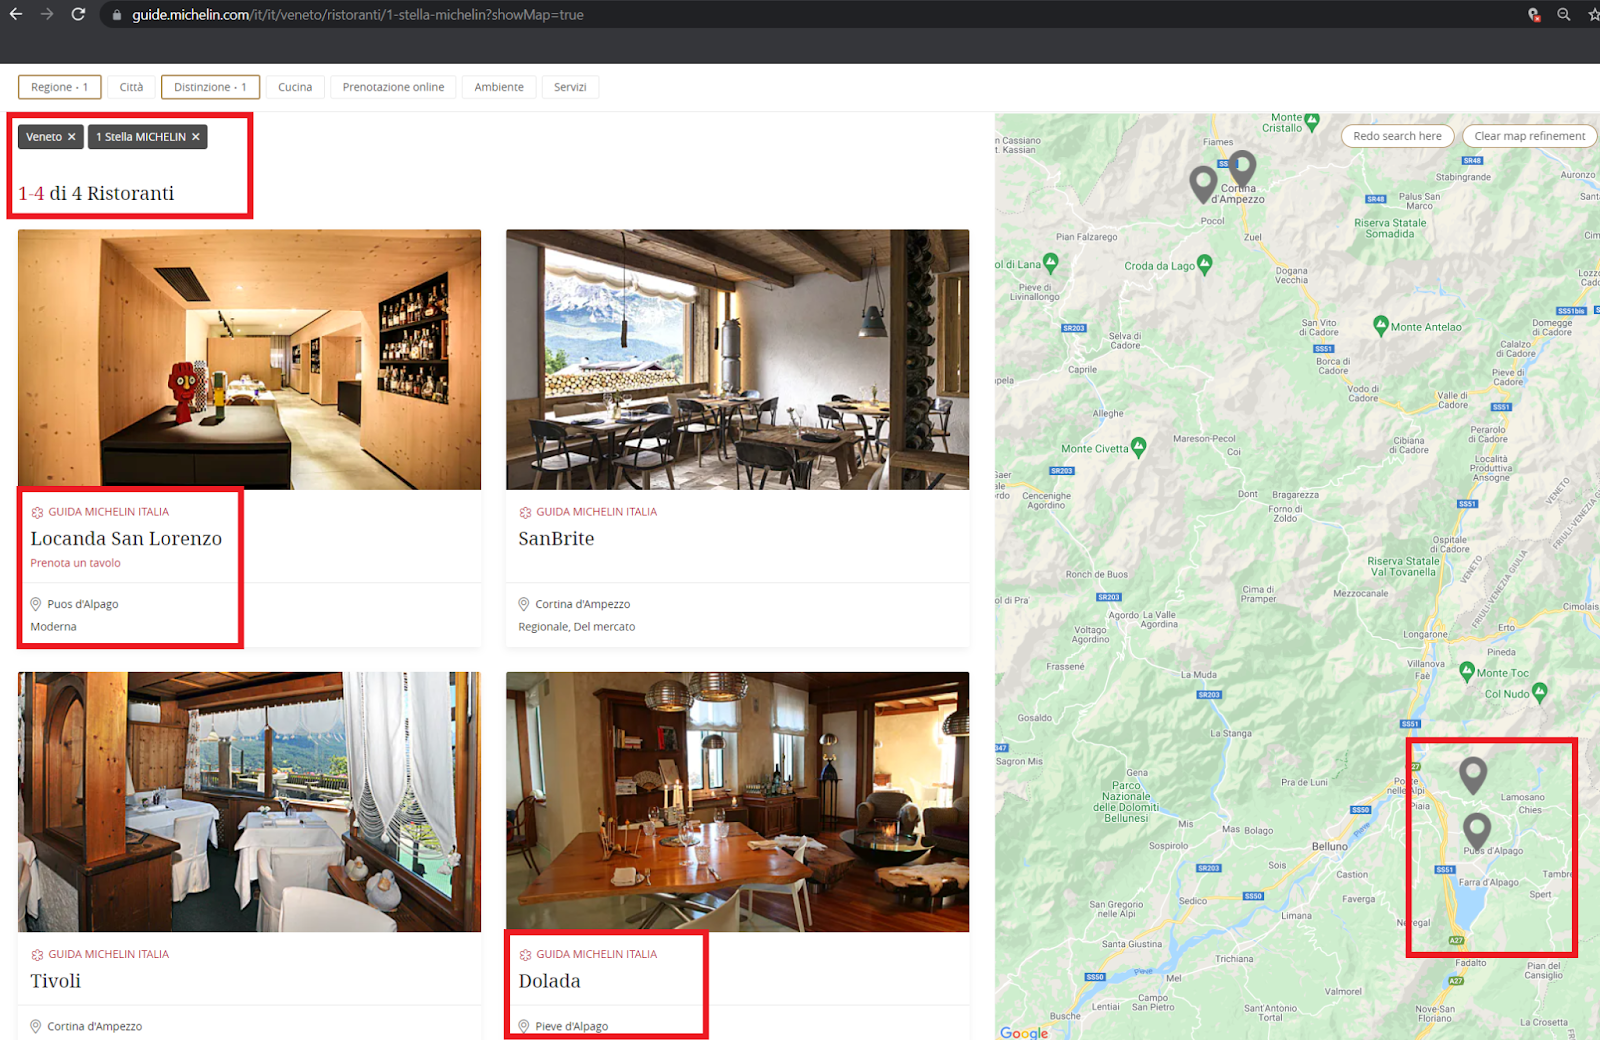
Task: Click the padlock site security icon
Action: tap(117, 15)
